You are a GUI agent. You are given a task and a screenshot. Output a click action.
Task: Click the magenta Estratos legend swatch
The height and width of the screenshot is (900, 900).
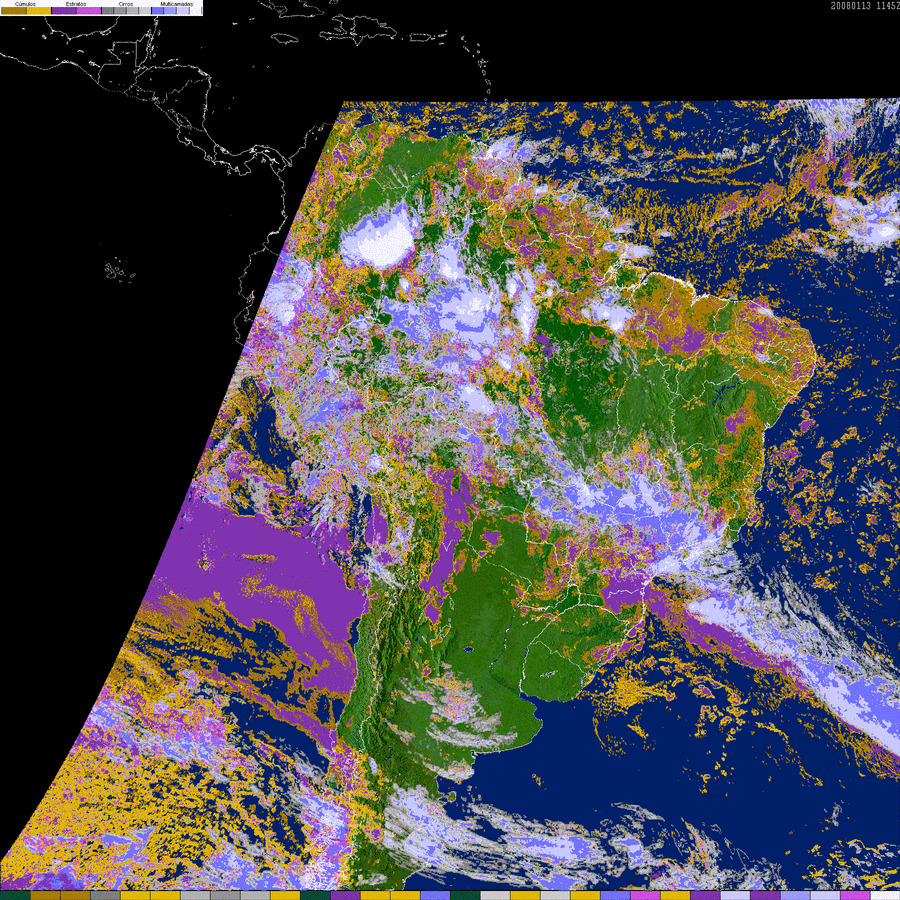pos(89,10)
